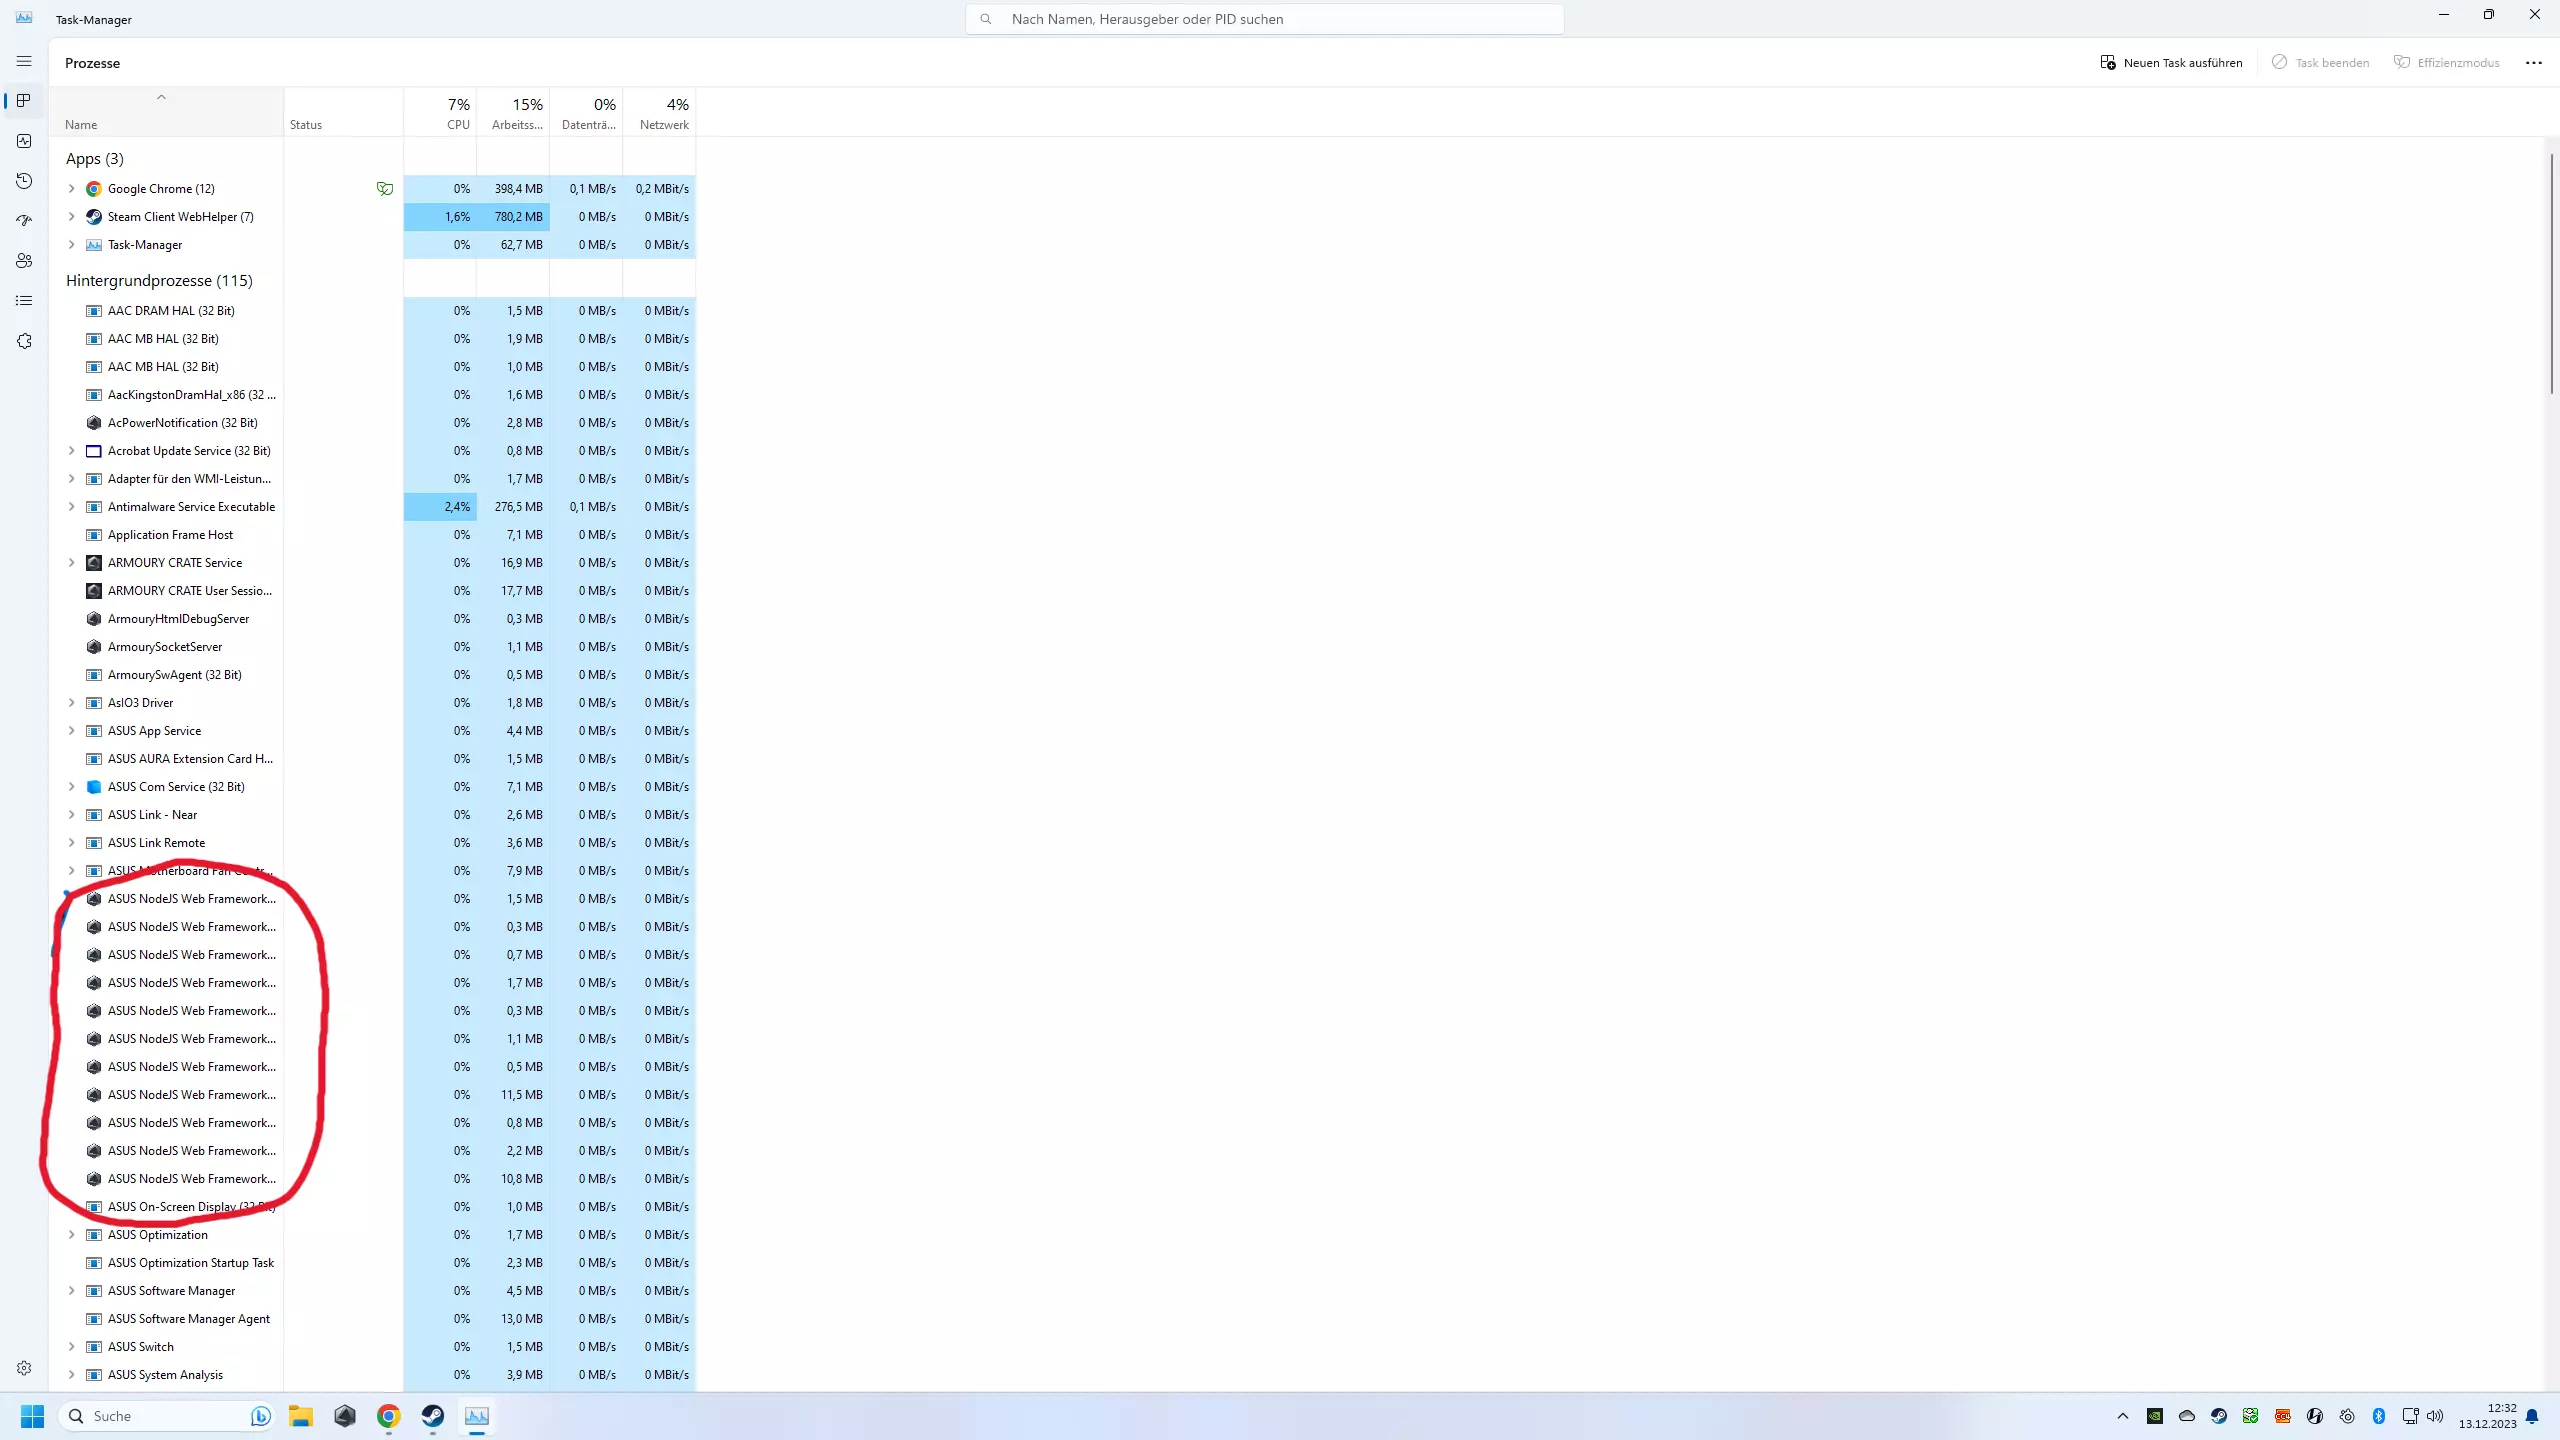Click the ARMOURY CRATE Service icon
The image size is (2560, 1440).
point(94,563)
